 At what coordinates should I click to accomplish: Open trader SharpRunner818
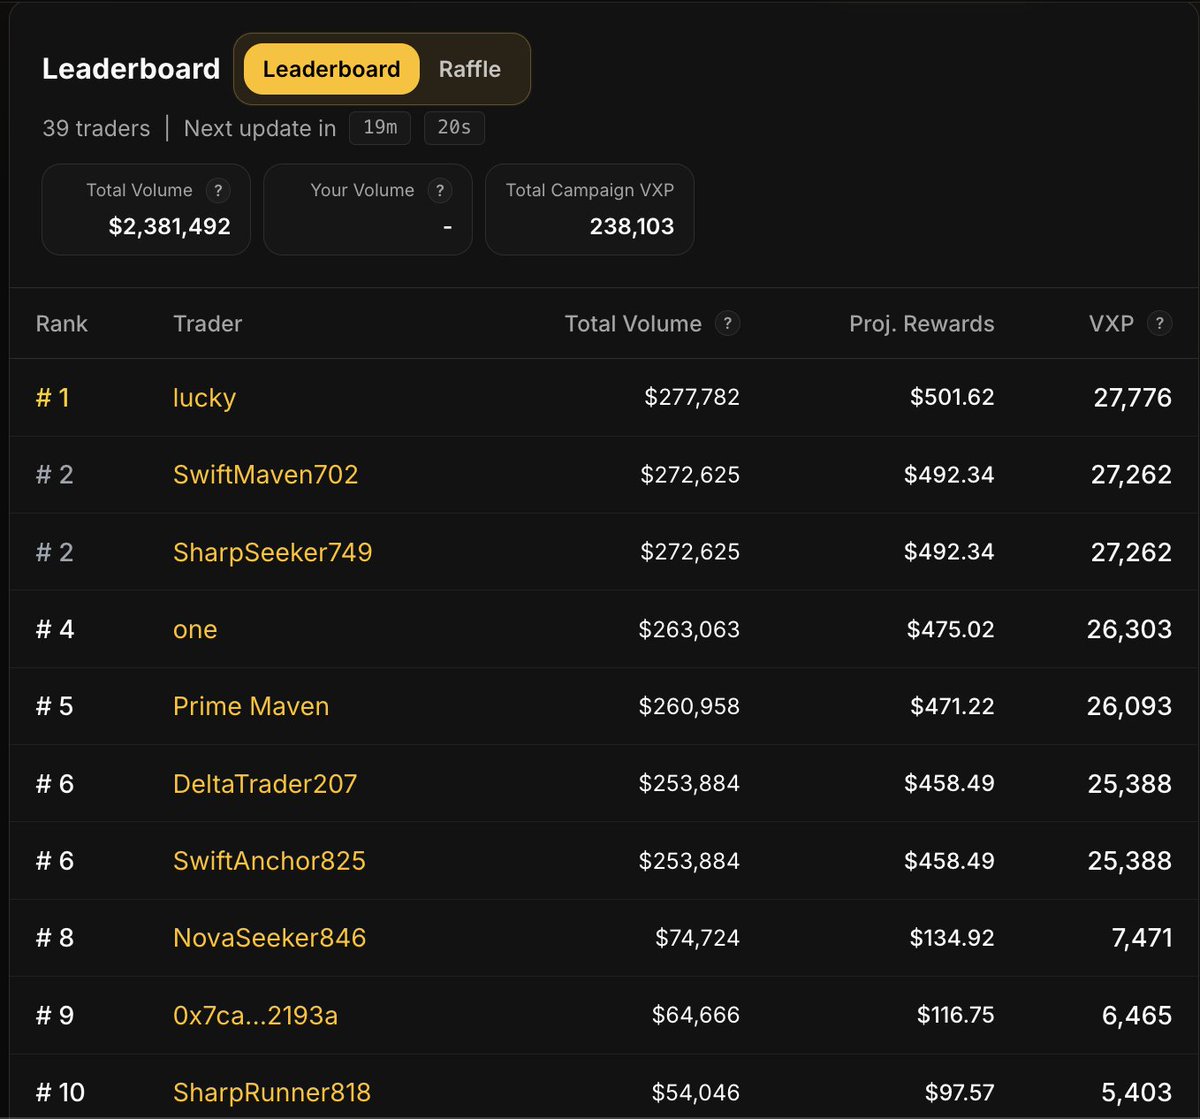tap(271, 1093)
